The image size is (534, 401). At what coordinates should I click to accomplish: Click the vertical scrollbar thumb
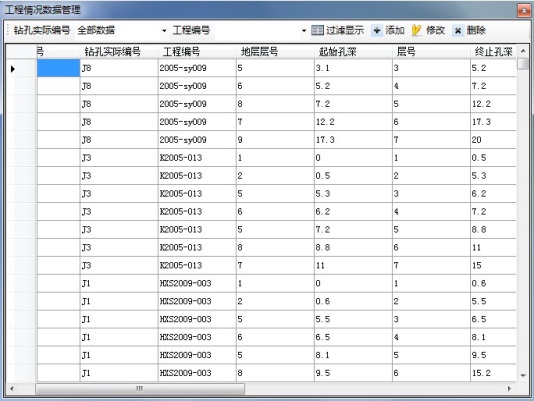pos(523,64)
